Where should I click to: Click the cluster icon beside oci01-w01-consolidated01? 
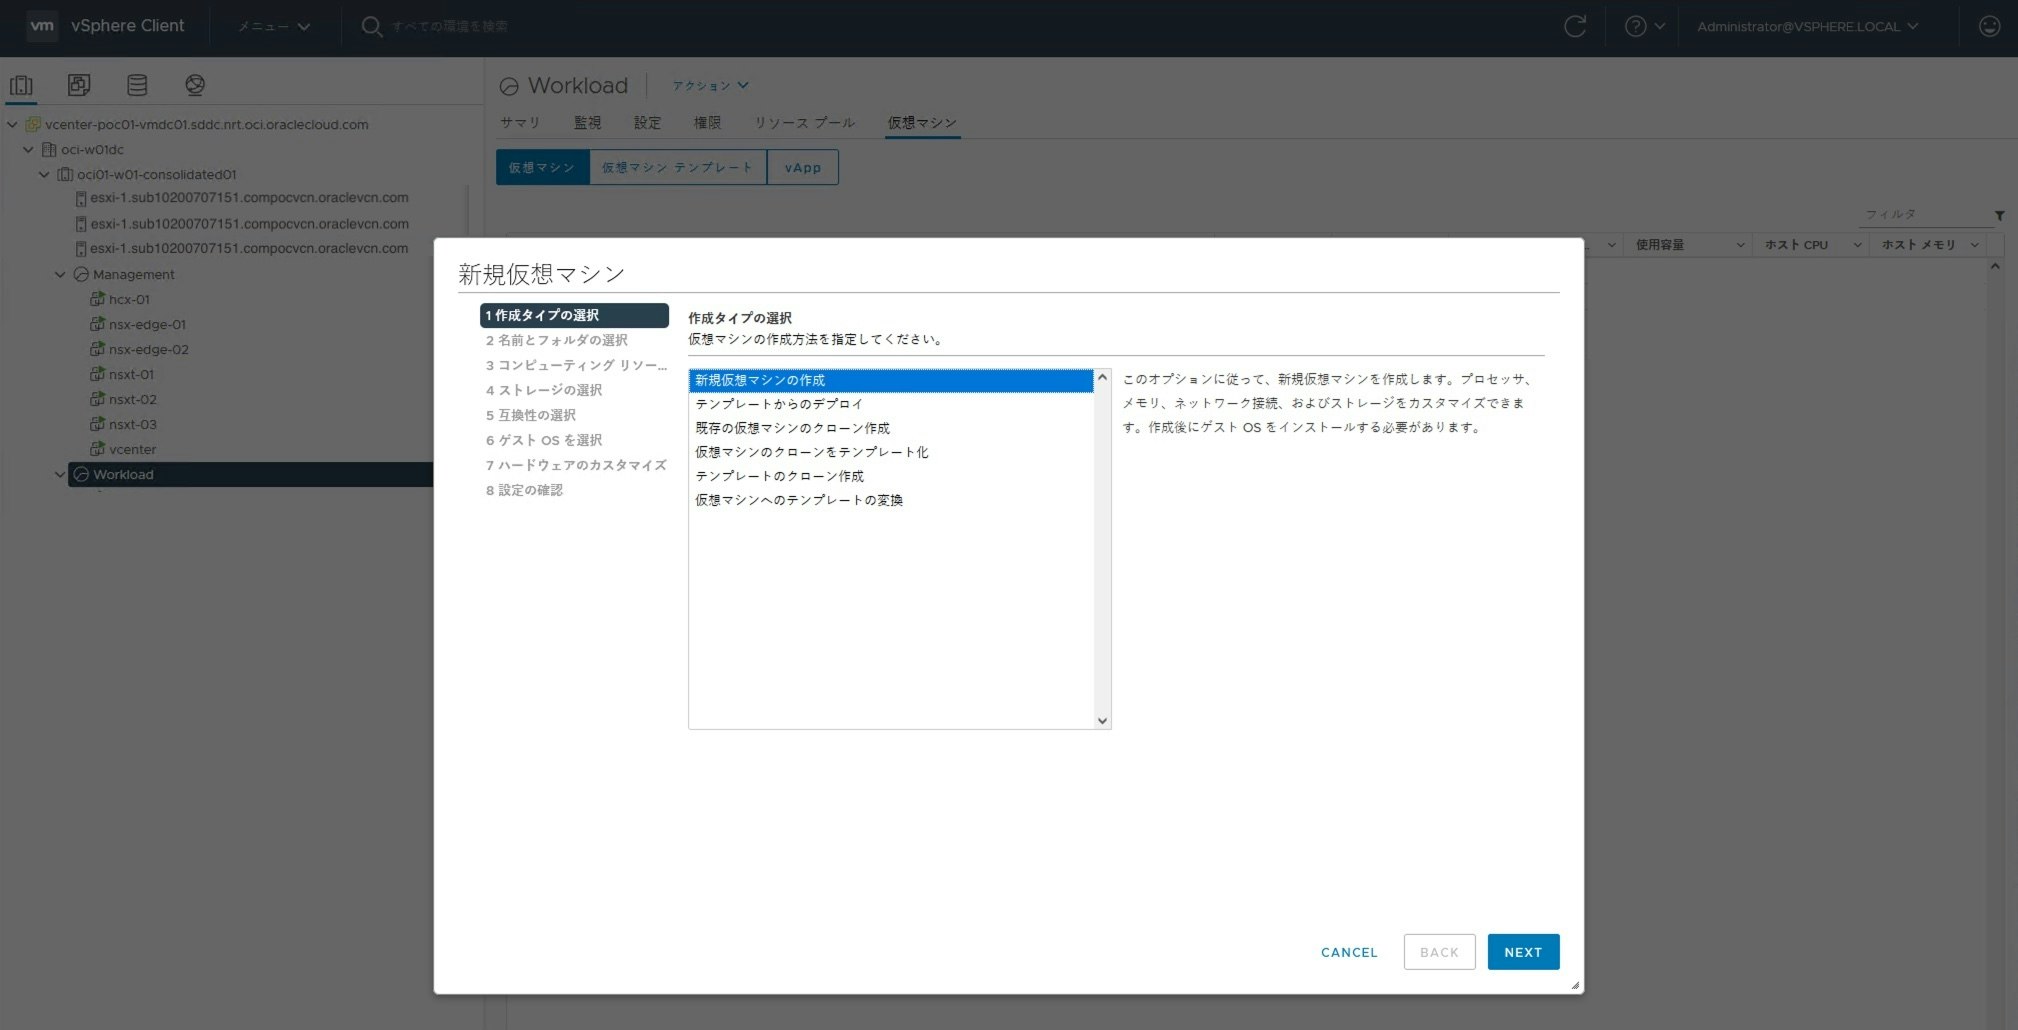[x=65, y=175]
